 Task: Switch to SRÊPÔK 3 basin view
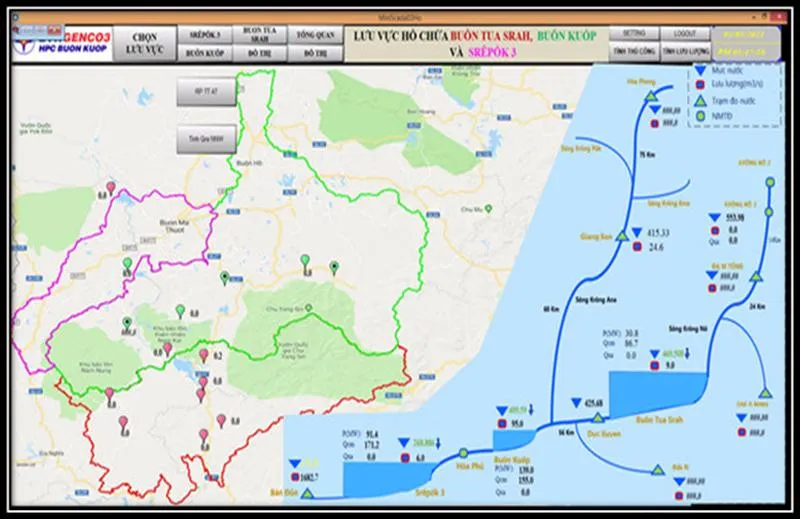point(206,33)
